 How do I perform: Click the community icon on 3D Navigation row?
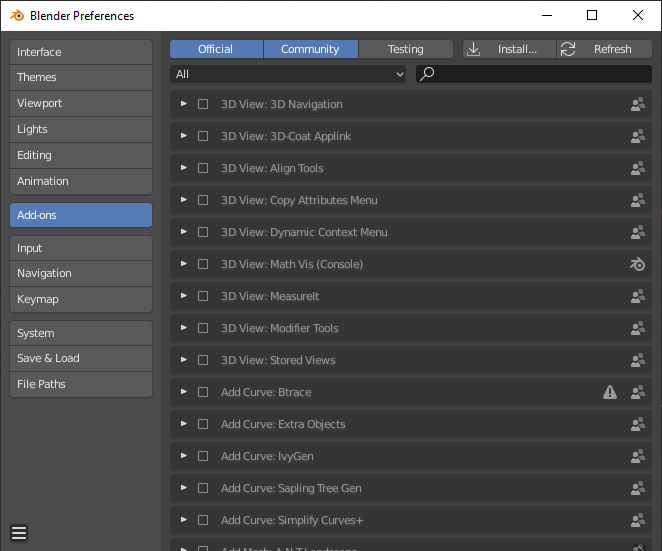[x=638, y=104]
